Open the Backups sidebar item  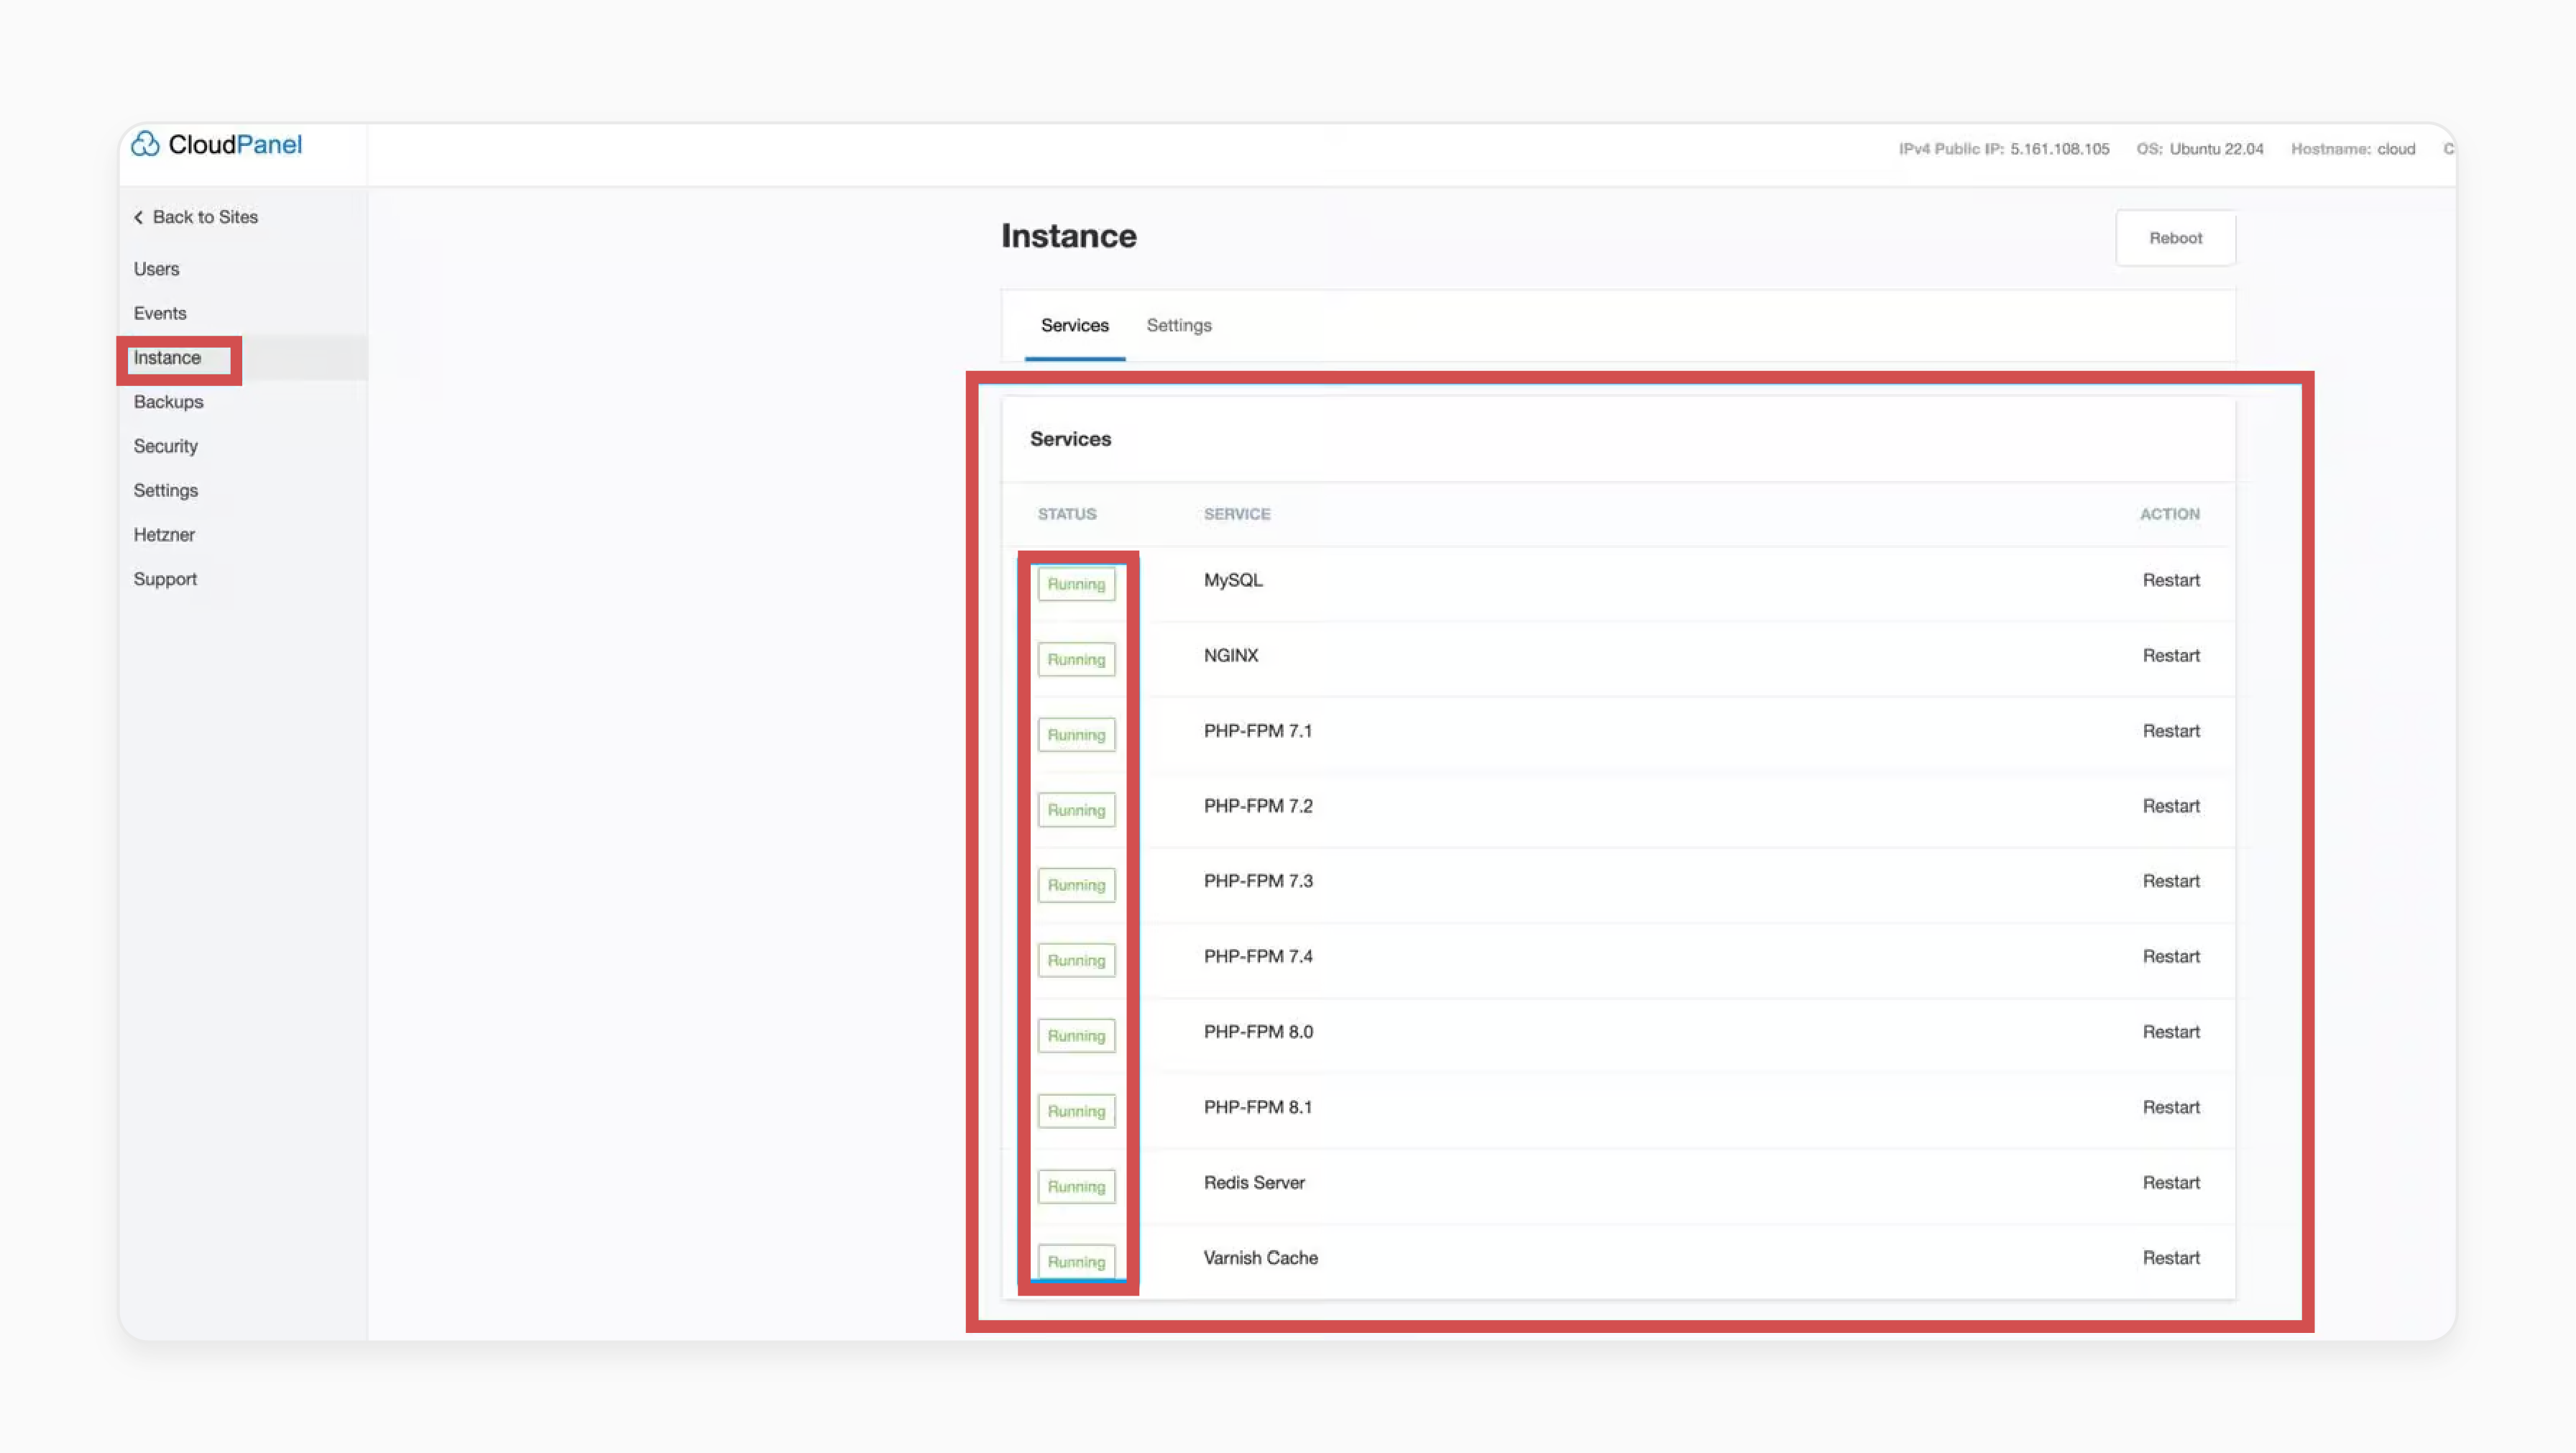point(168,402)
